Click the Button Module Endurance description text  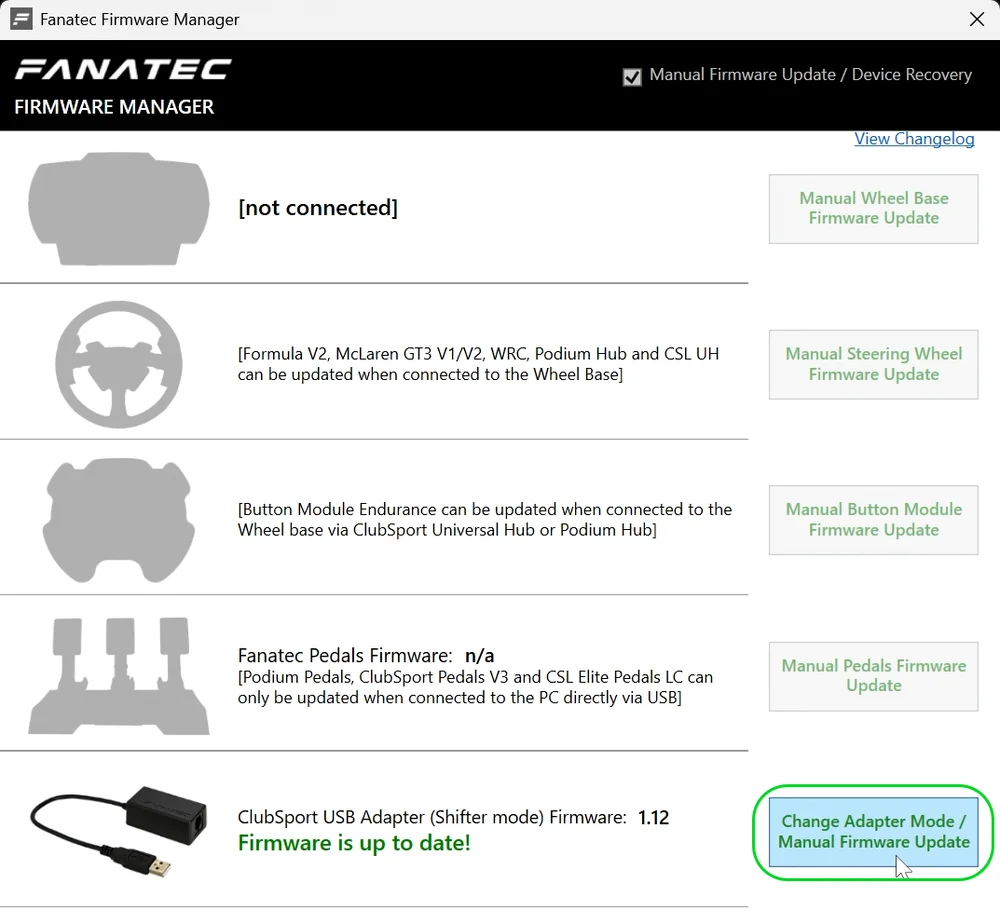pos(485,520)
